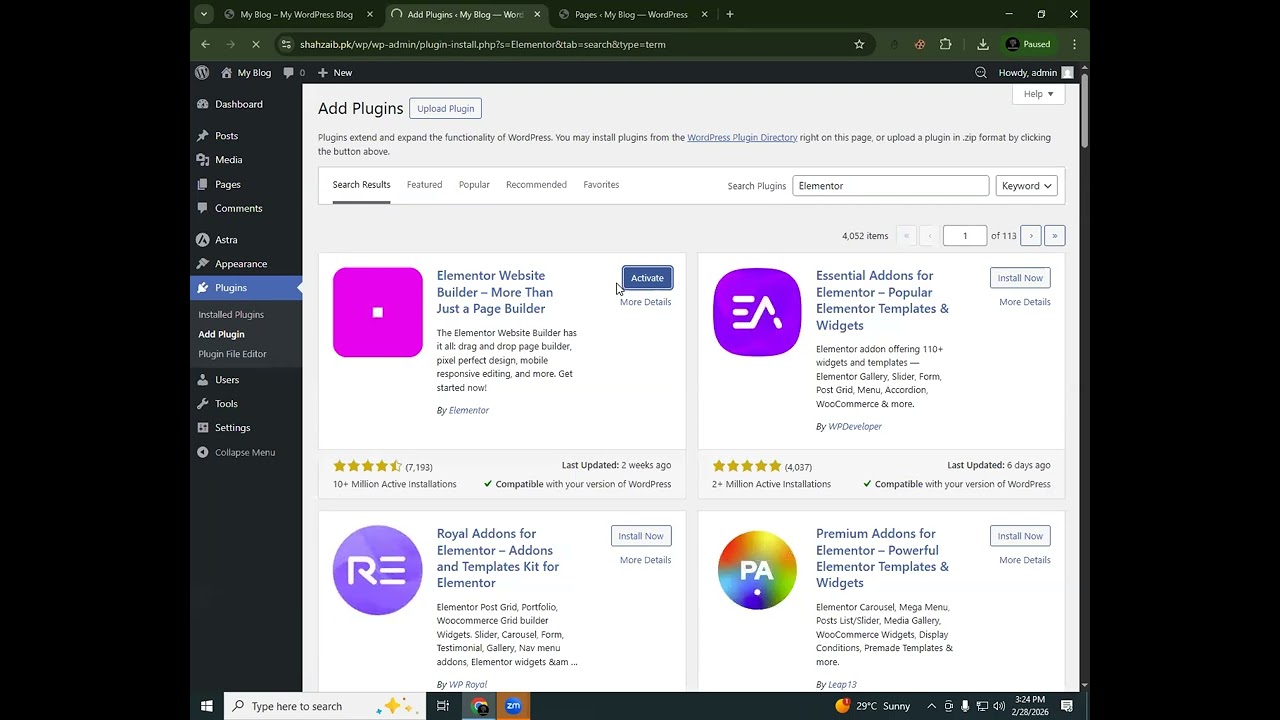The image size is (1280, 720).
Task: Go to next page of plugin results
Action: click(1031, 236)
